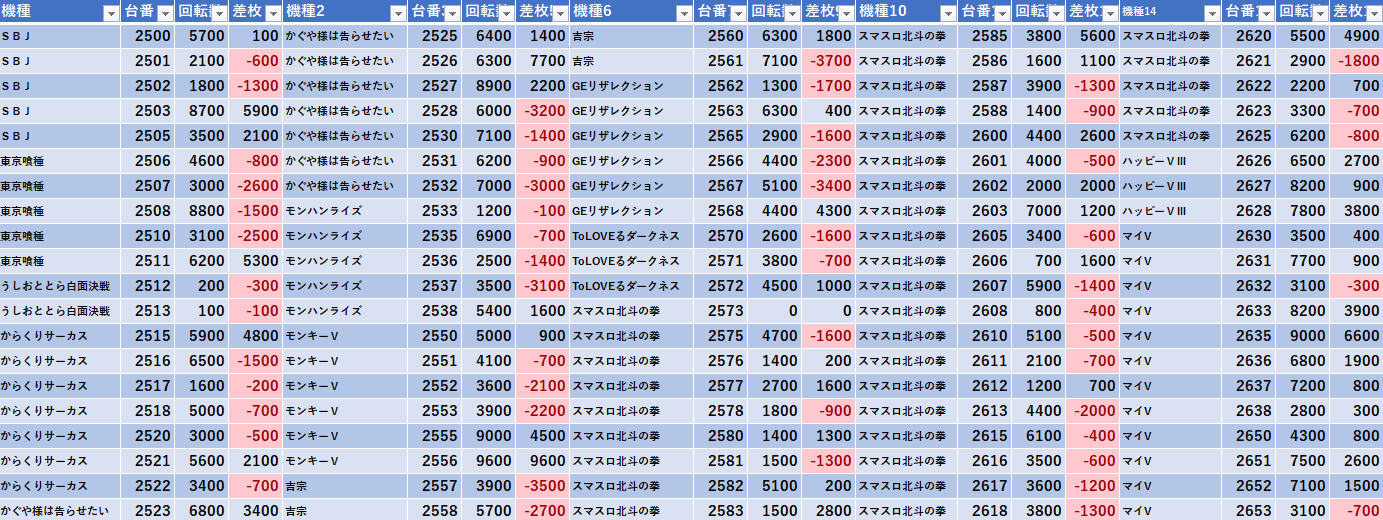Select 差枚 value -3500 in row 2557

[543, 485]
